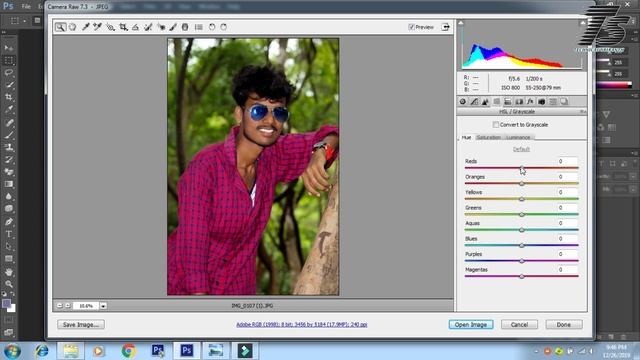Switch to the Hue sub-tab
Screen dimensions: 640x360
(x=467, y=138)
